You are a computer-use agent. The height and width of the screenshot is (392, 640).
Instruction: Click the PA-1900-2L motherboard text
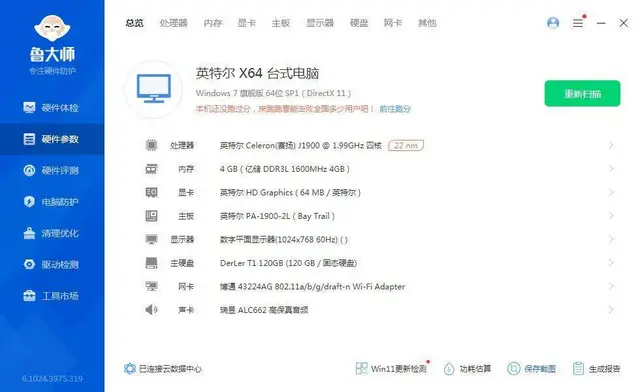pos(277,216)
